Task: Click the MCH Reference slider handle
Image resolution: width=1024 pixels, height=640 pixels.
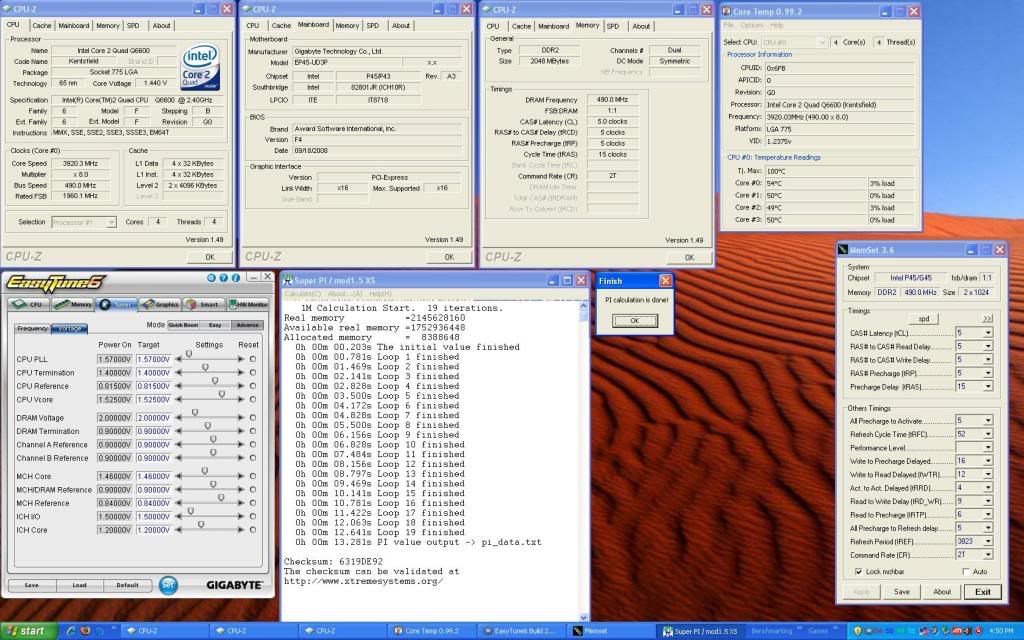Action: click(221, 498)
